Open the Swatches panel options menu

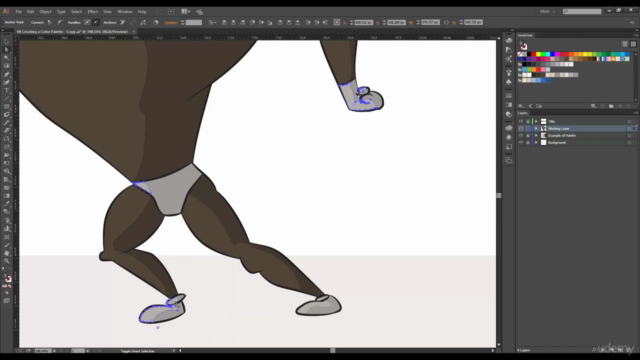(x=635, y=36)
